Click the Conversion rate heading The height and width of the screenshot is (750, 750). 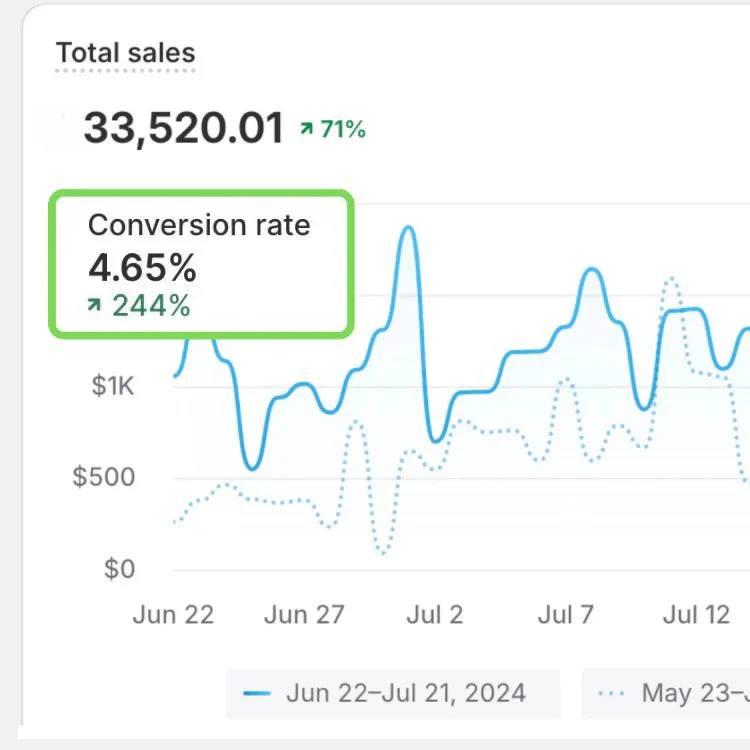(x=199, y=225)
